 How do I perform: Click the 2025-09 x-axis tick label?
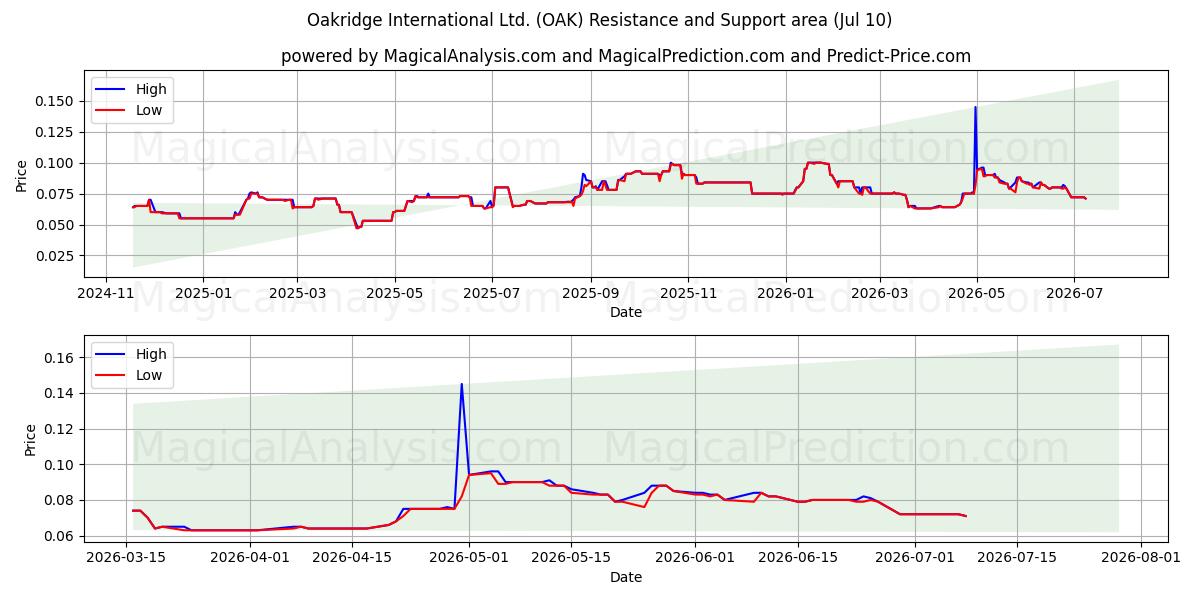point(590,295)
